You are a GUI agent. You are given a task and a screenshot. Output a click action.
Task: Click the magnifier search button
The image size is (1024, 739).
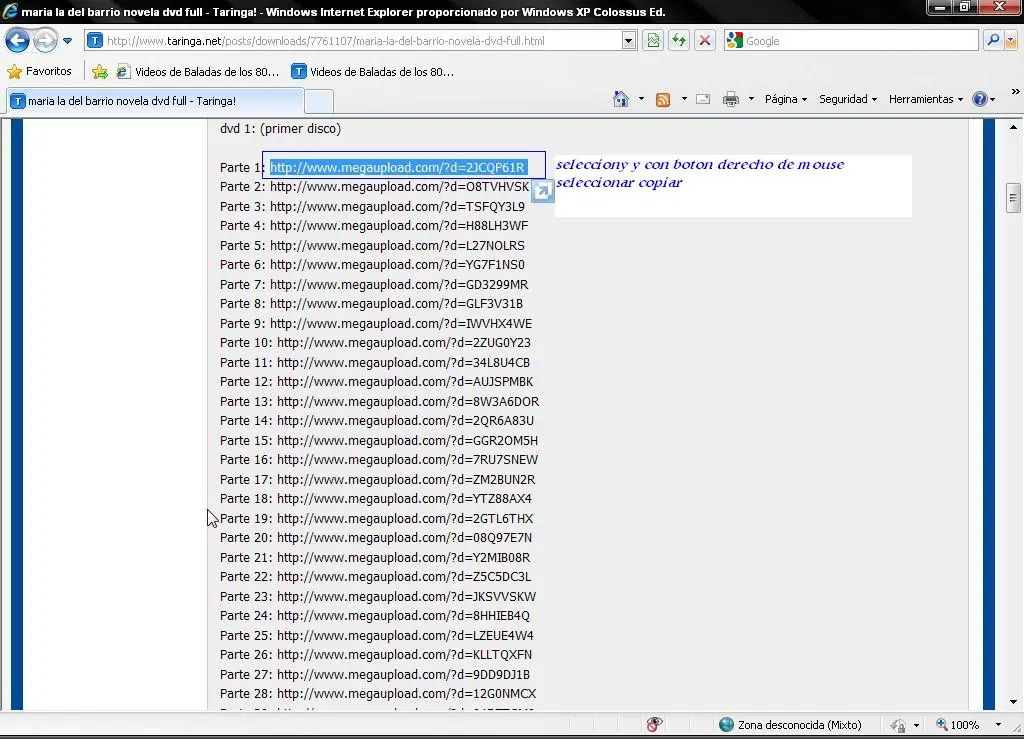(993, 40)
